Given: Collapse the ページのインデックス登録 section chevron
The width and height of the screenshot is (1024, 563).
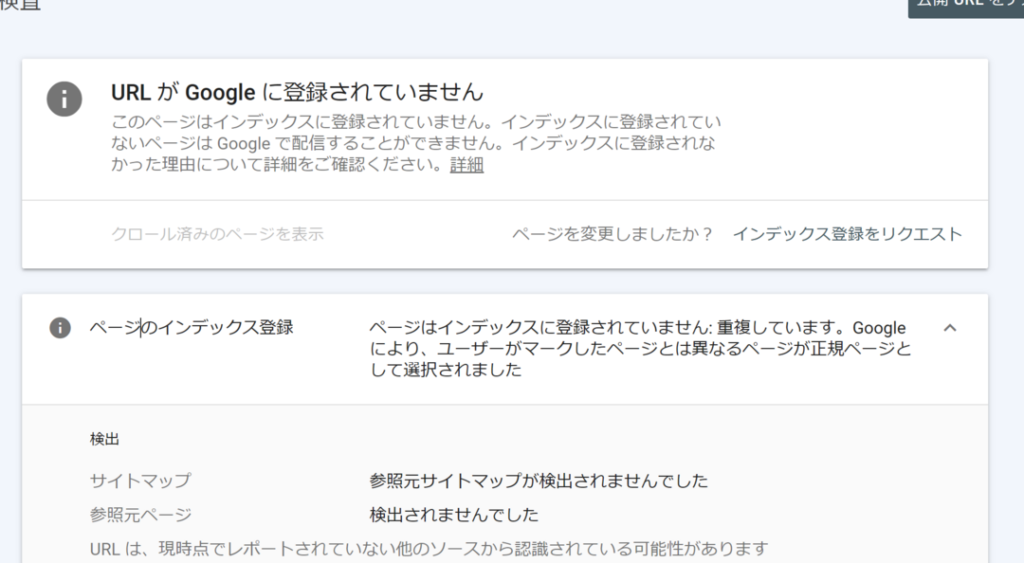Looking at the screenshot, I should (x=950, y=328).
